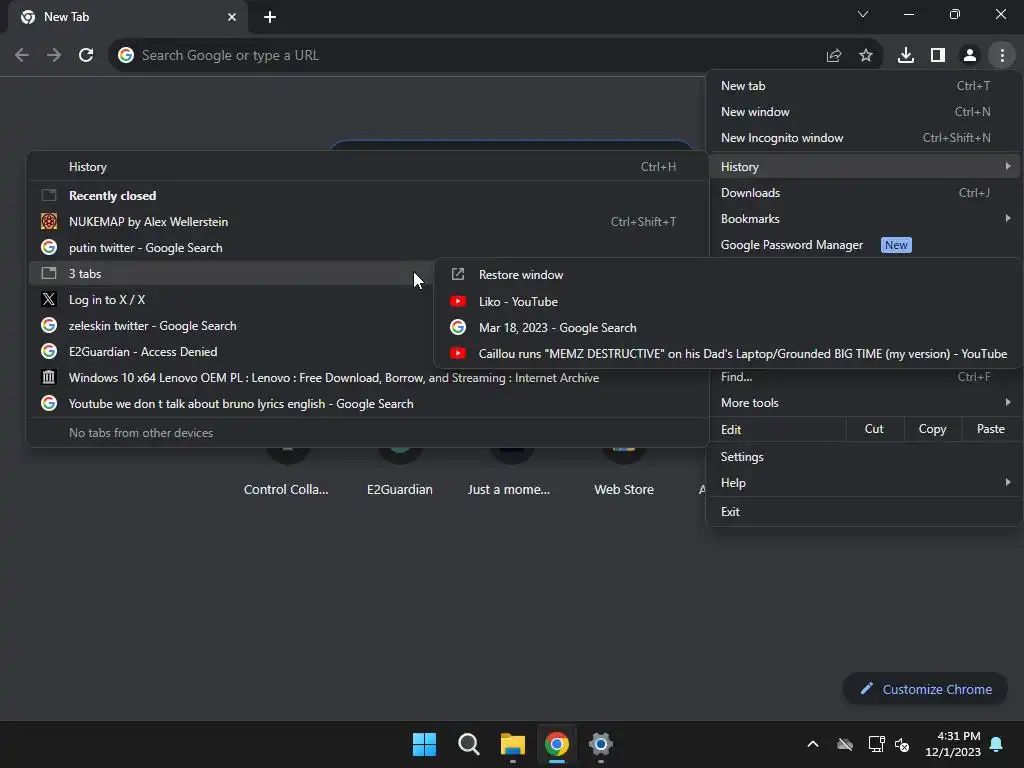Click the Paste button in Edit row
The width and height of the screenshot is (1024, 768).
point(991,429)
